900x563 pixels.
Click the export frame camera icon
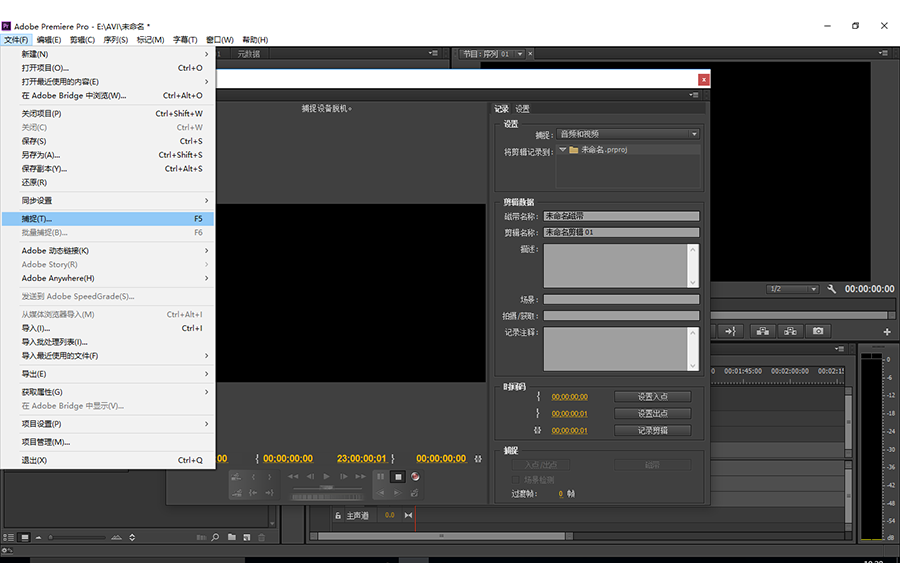point(818,331)
